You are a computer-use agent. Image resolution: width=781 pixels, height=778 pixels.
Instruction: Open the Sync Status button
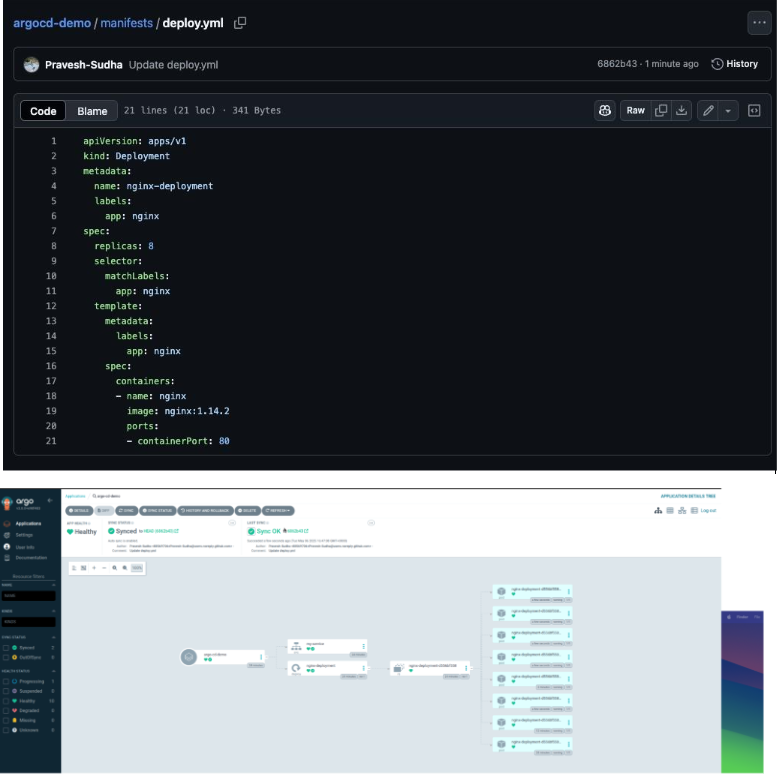(x=157, y=511)
